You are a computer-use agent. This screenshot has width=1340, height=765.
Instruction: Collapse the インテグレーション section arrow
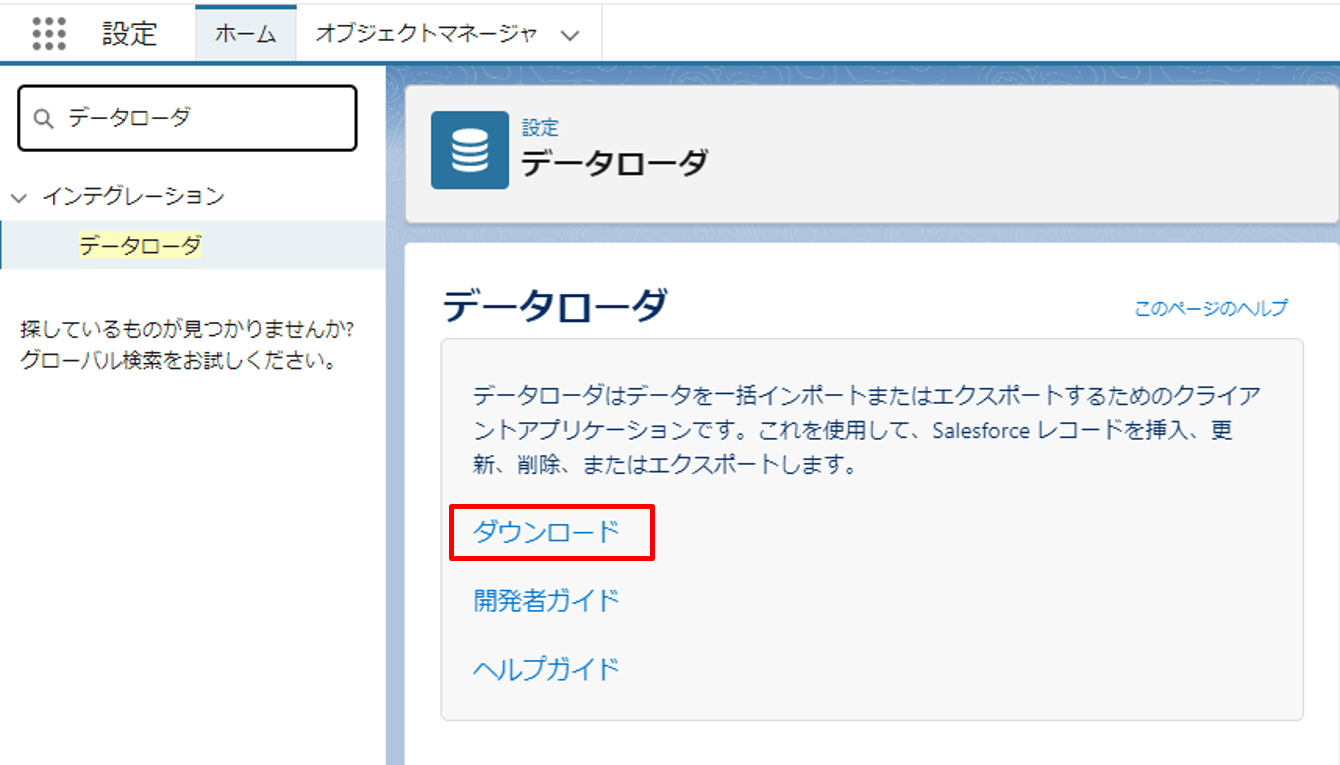click(18, 198)
